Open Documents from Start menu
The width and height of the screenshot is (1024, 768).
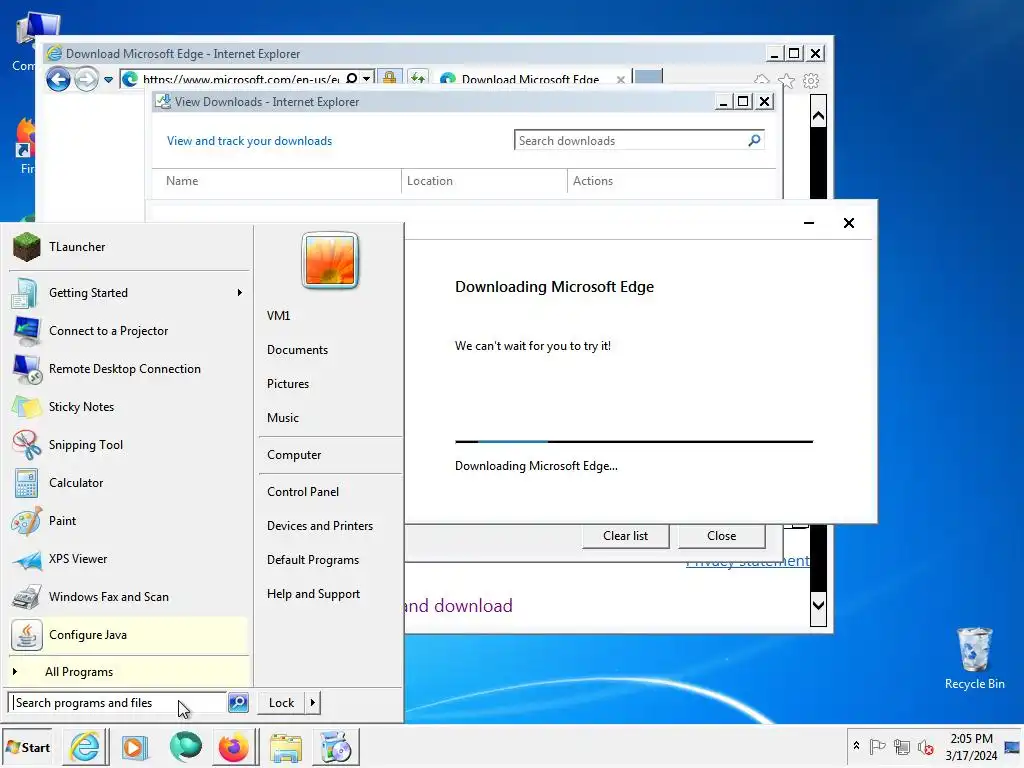click(297, 350)
